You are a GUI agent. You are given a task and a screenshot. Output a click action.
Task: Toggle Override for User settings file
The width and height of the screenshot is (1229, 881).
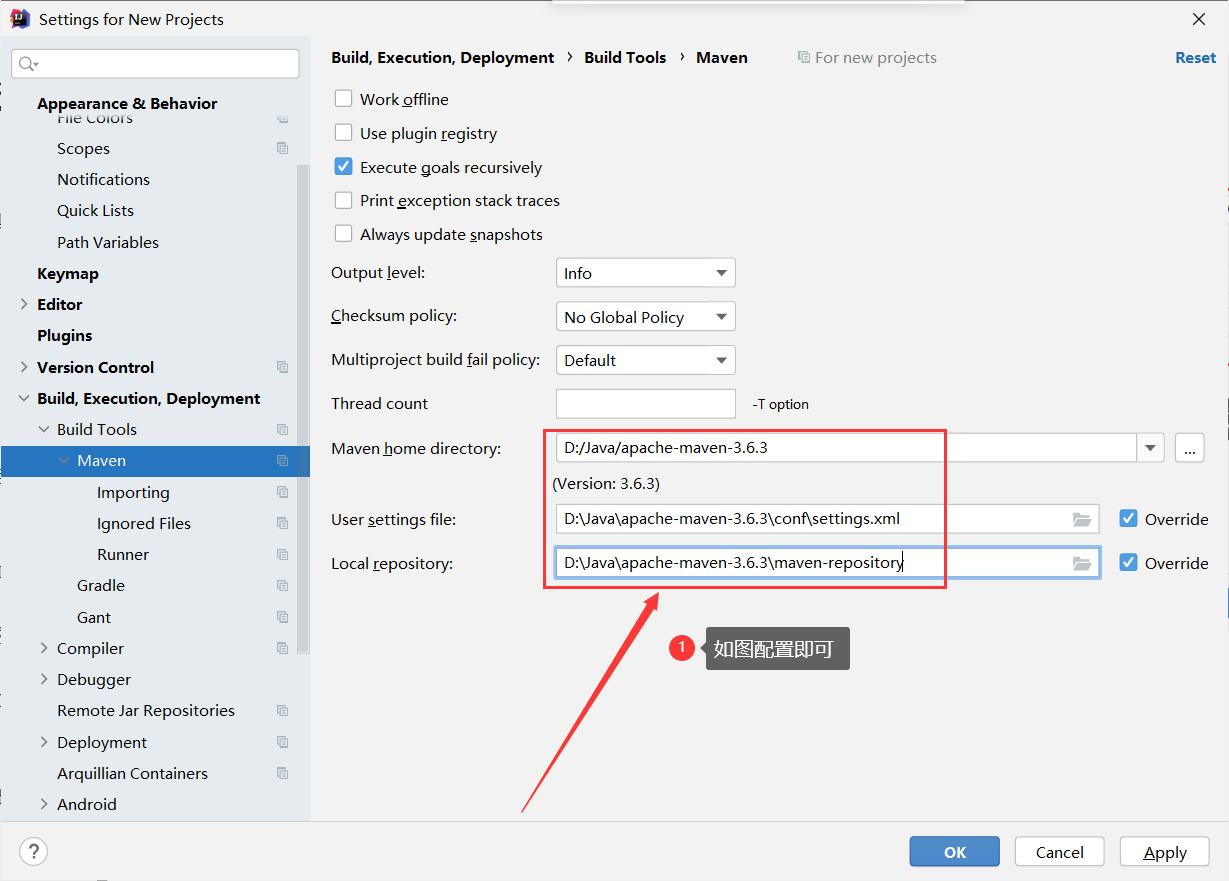[1128, 519]
